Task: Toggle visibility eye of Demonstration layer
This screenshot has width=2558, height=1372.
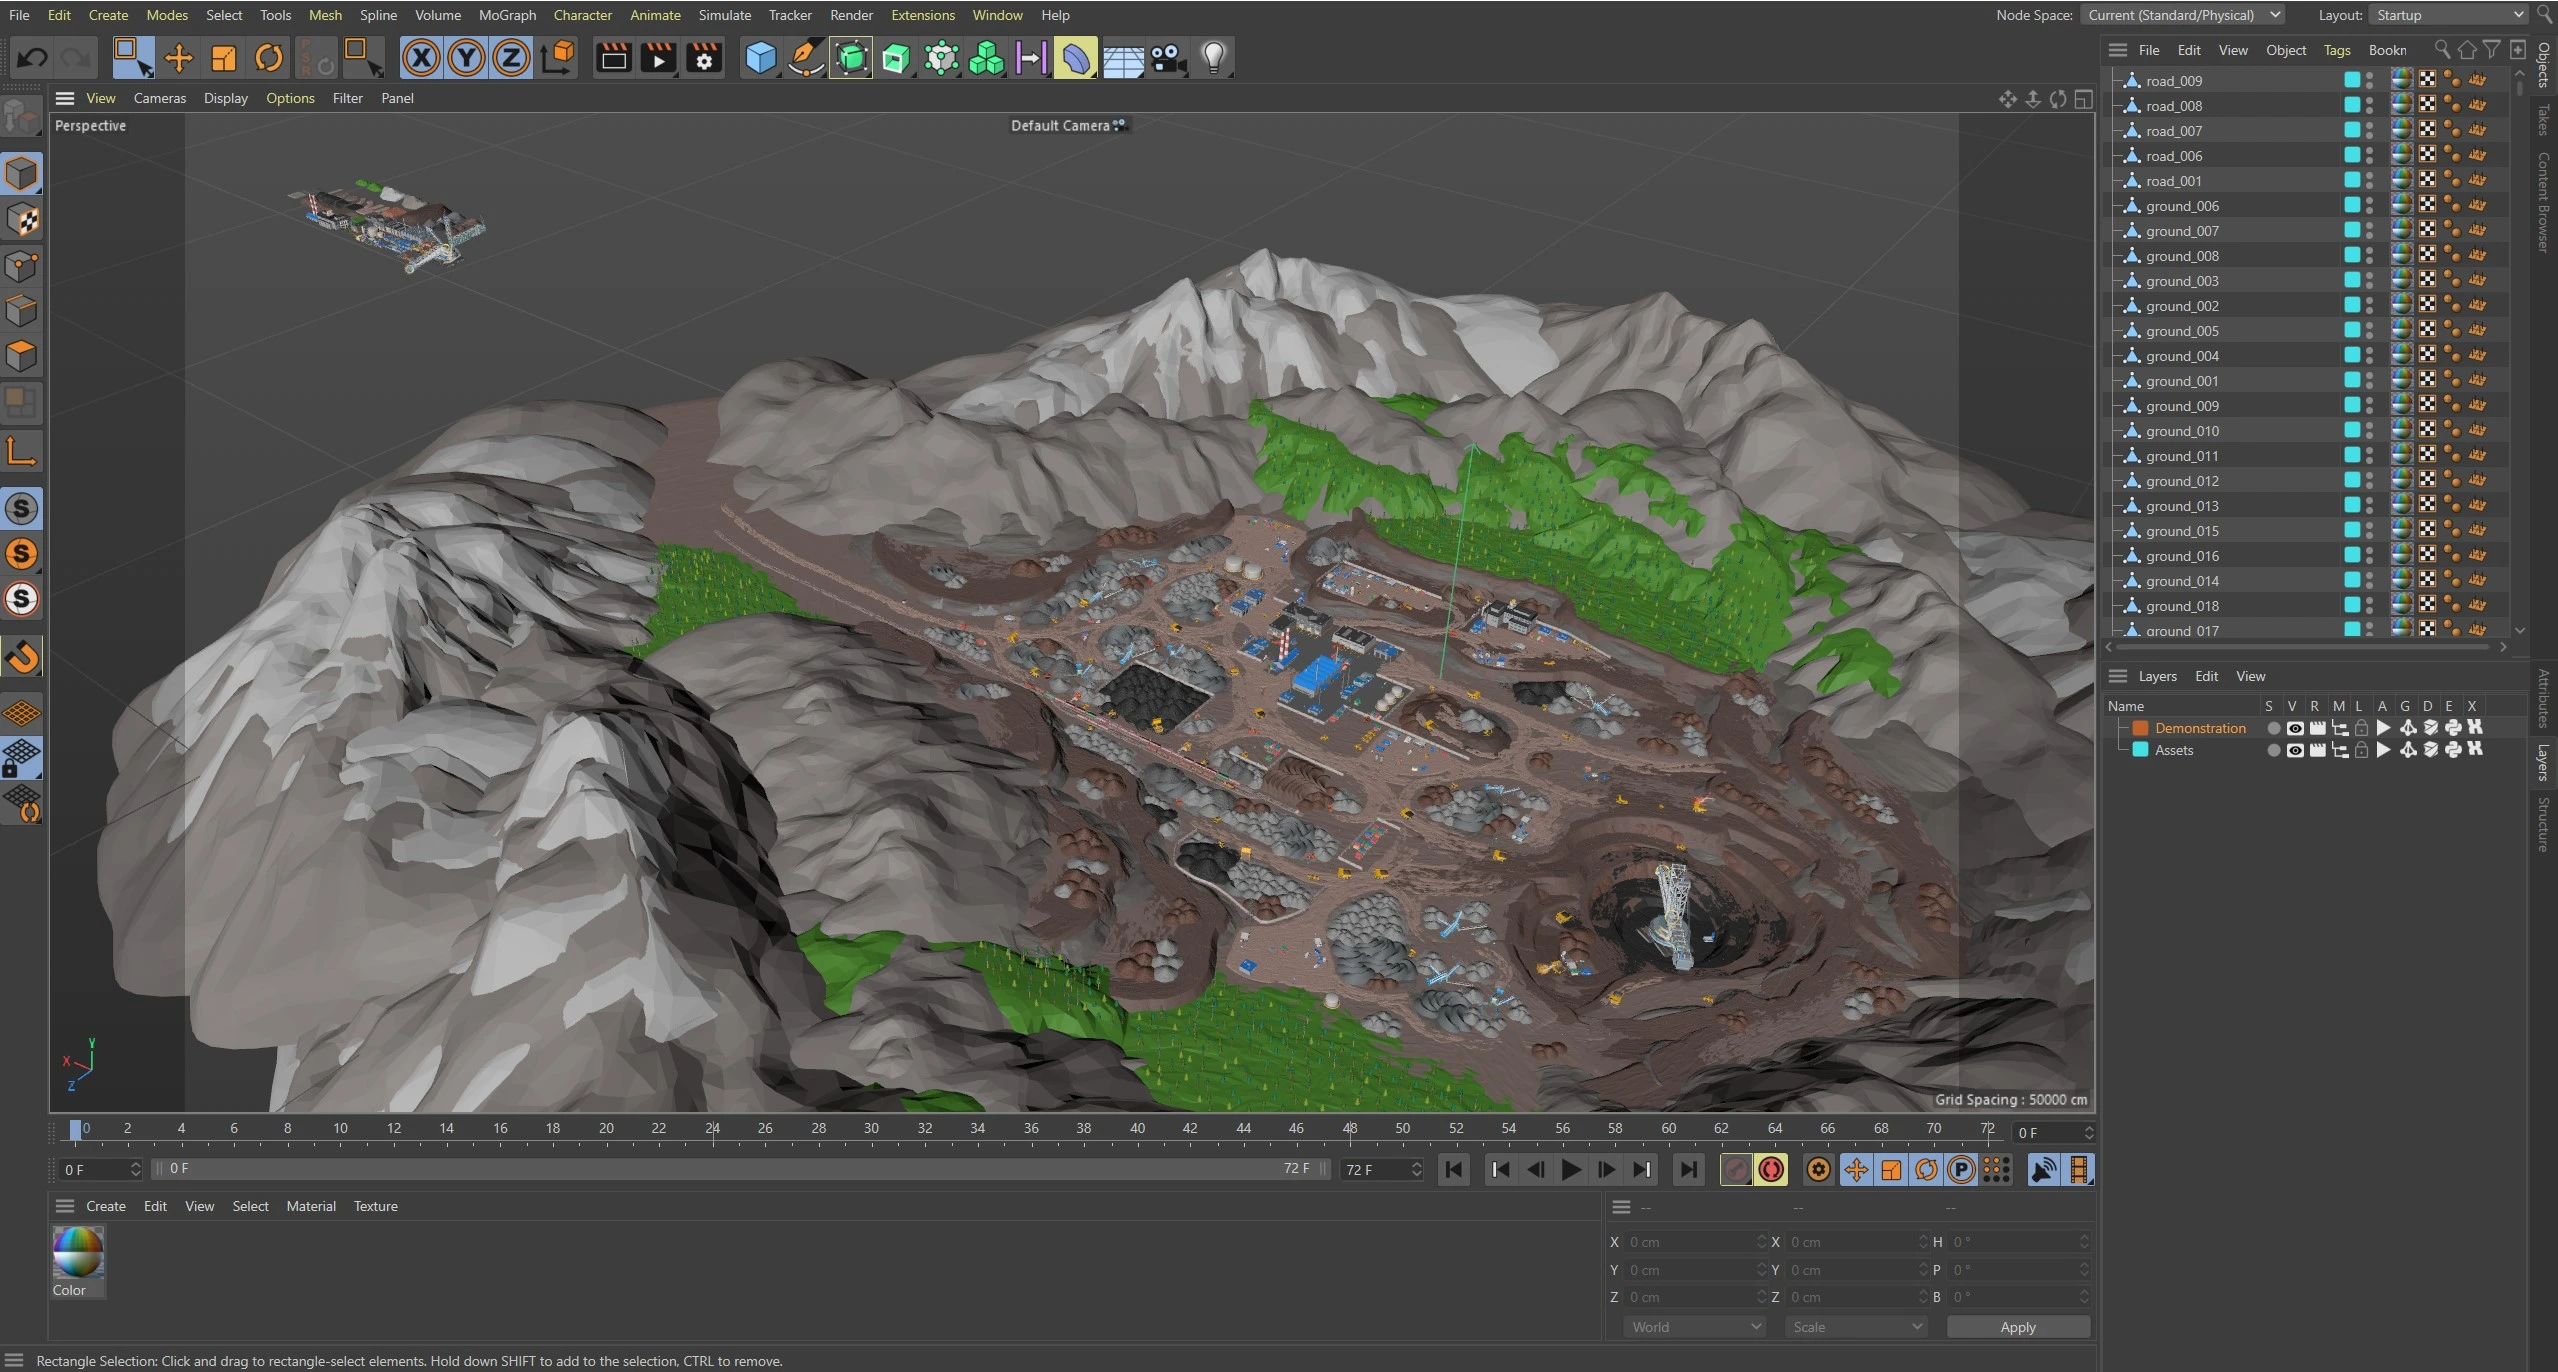Action: click(2295, 728)
